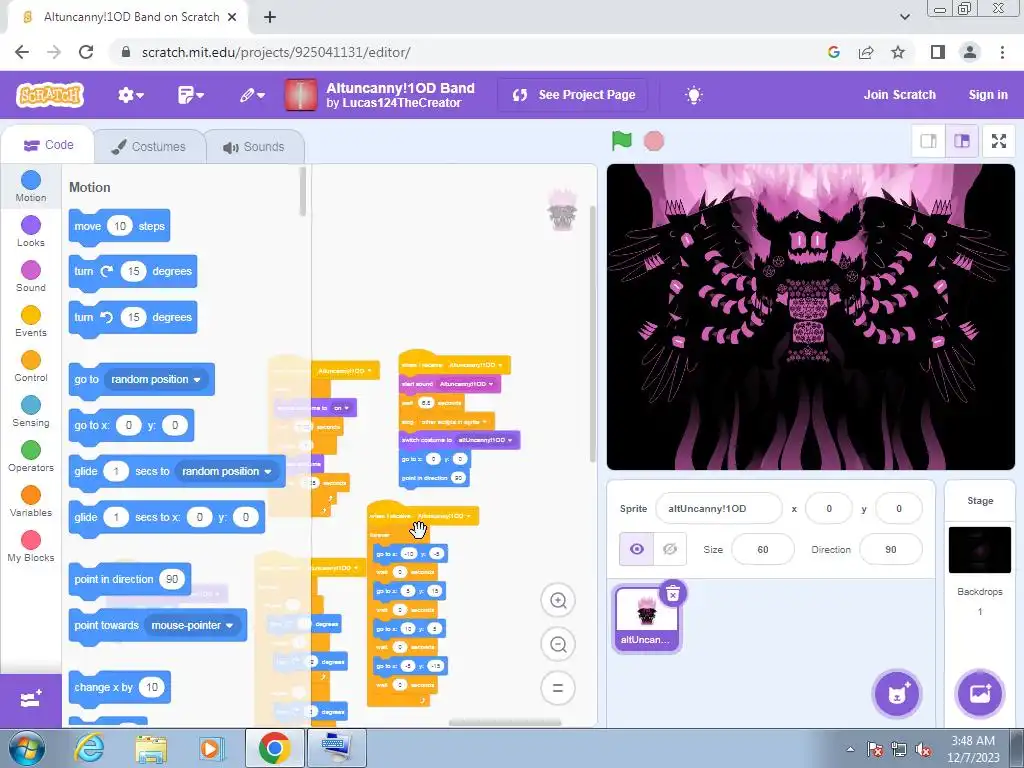Switch to the Code tab
The width and height of the screenshot is (1024, 768).
pos(48,145)
